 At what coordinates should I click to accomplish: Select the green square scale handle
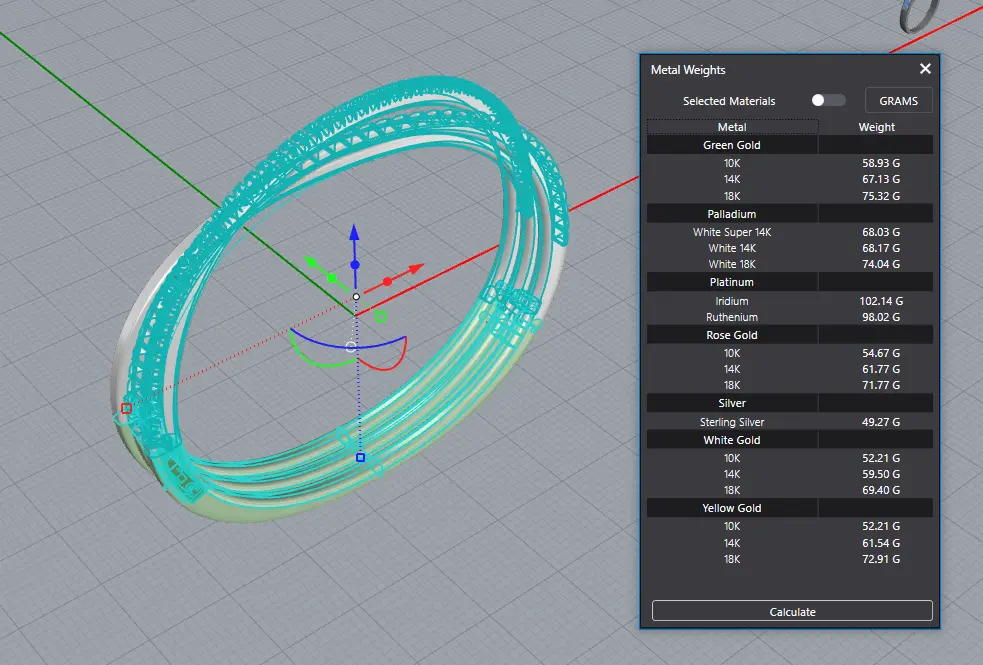381,317
